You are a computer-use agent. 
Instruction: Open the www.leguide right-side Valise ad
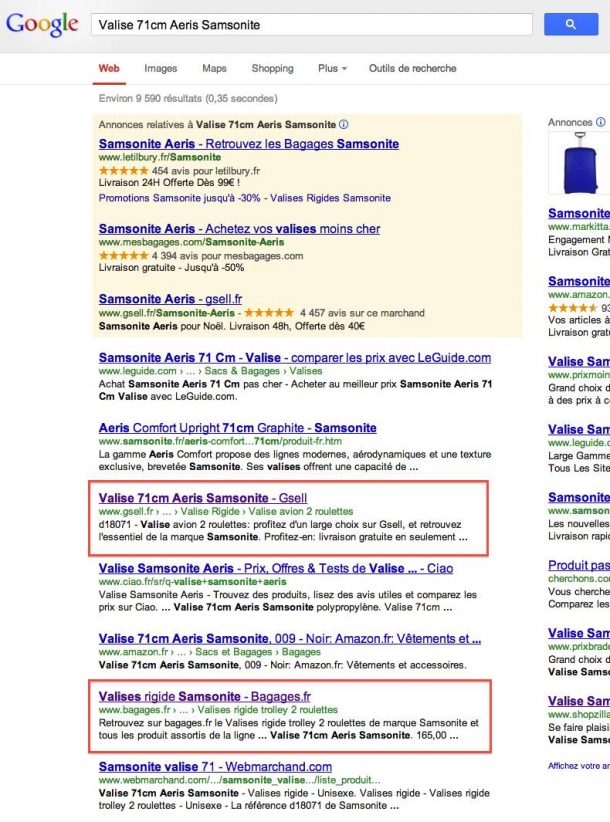coord(579,429)
